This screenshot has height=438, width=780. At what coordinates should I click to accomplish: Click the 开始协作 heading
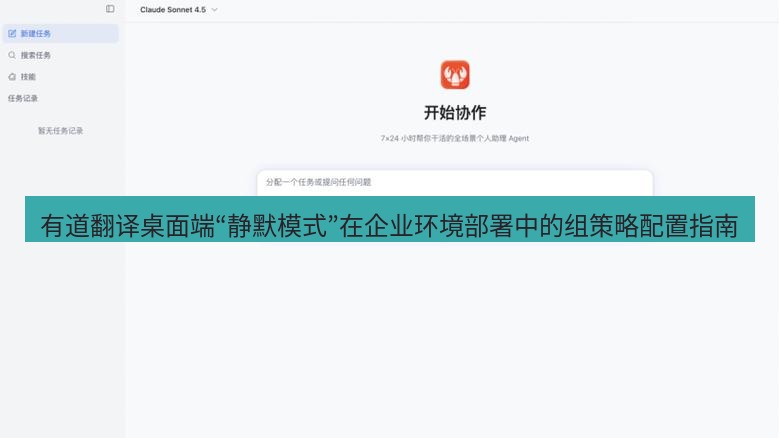point(455,112)
